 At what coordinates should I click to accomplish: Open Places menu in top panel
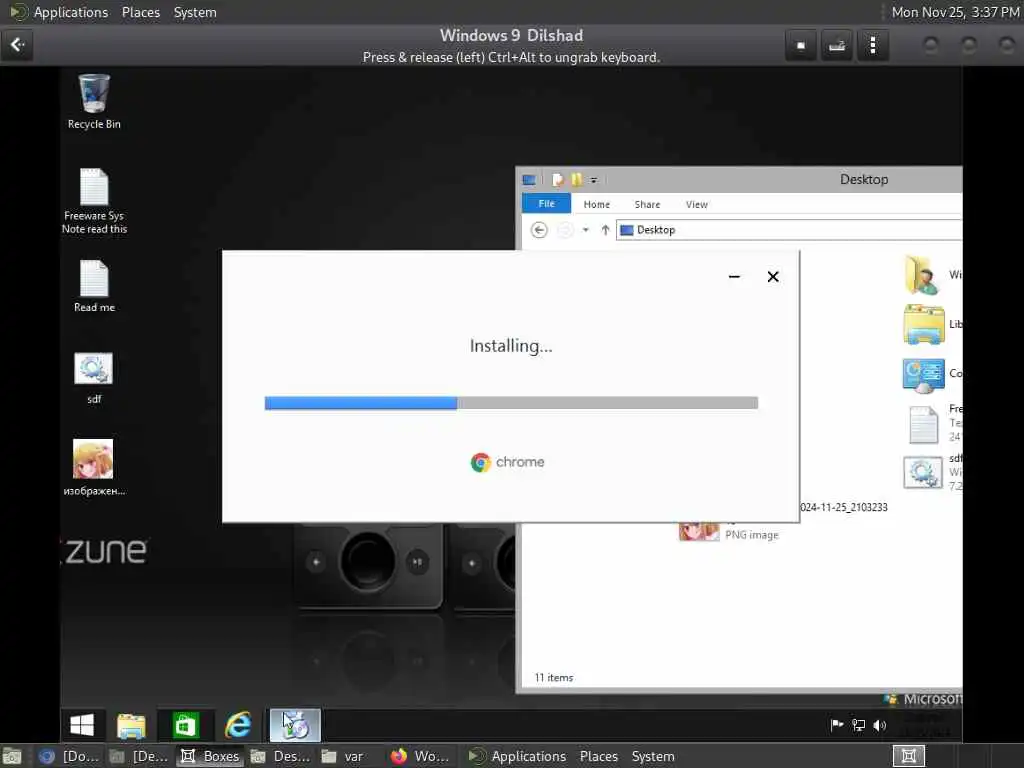[x=141, y=12]
